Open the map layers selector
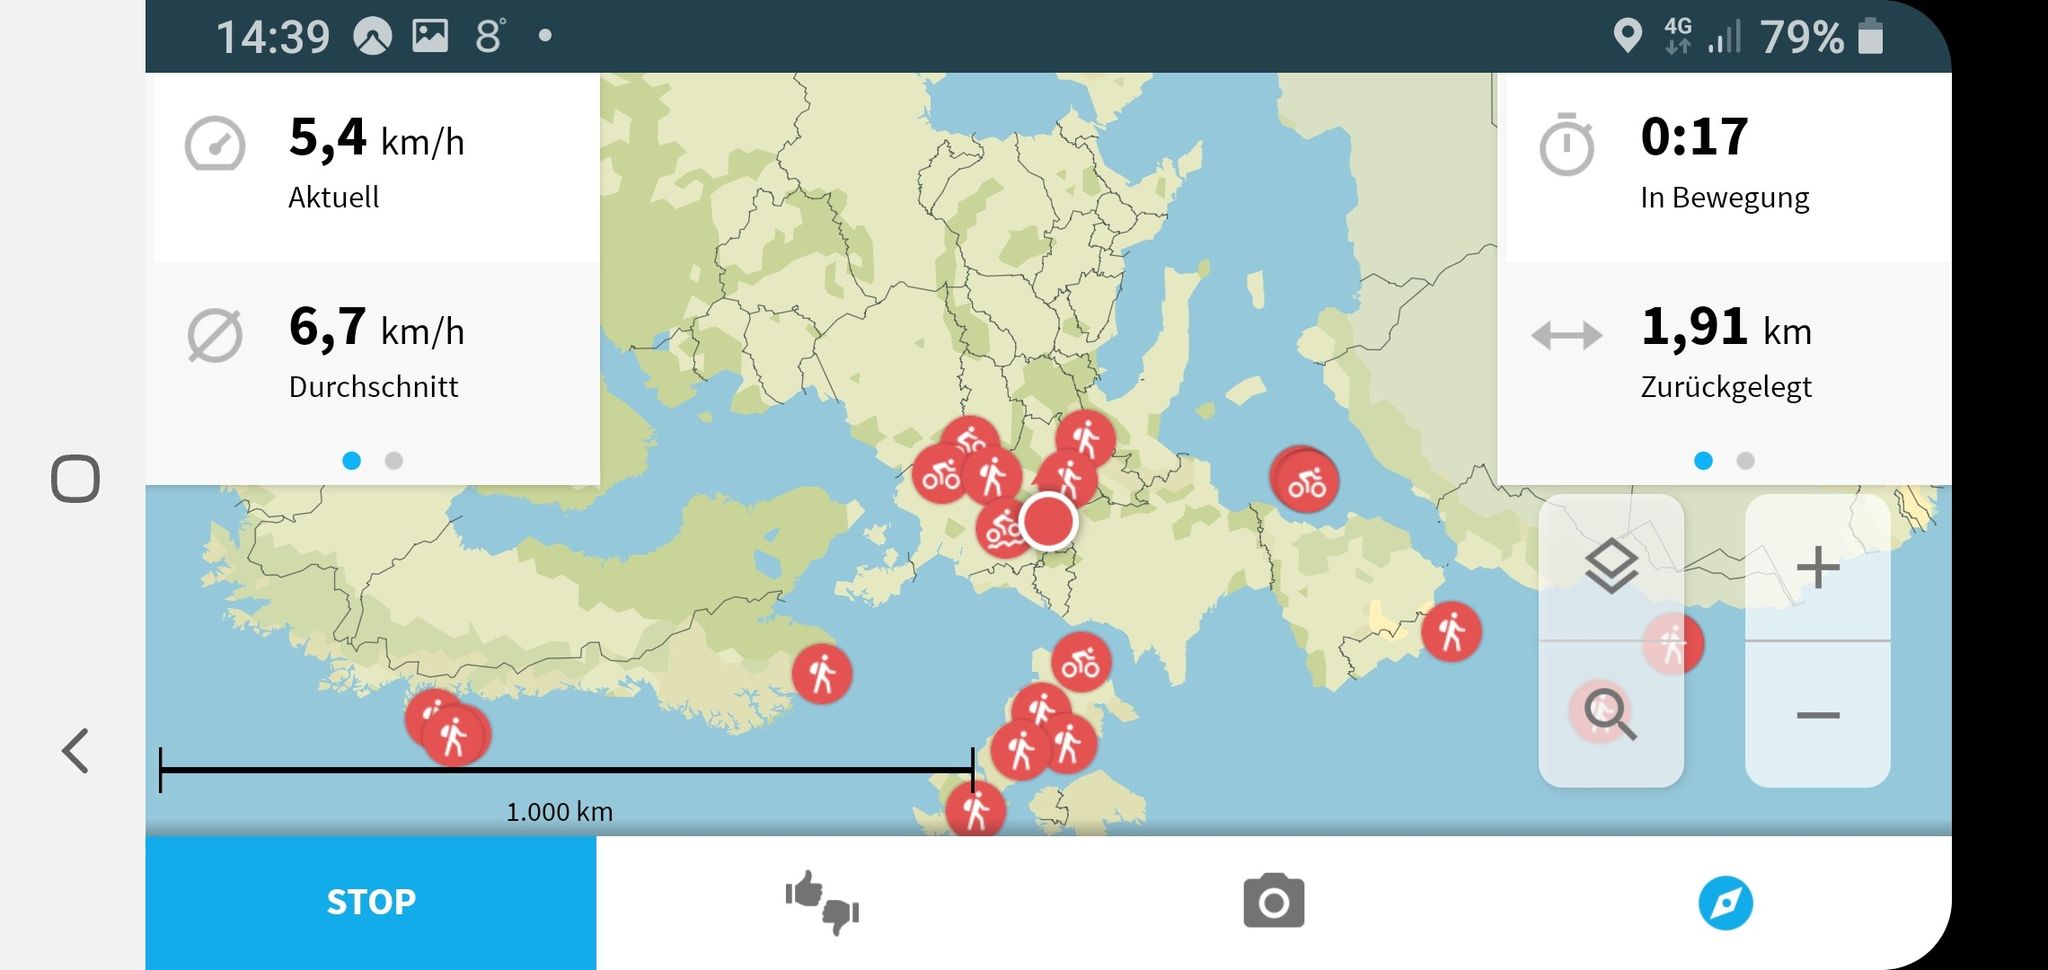This screenshot has width=2048, height=970. coord(1611,567)
